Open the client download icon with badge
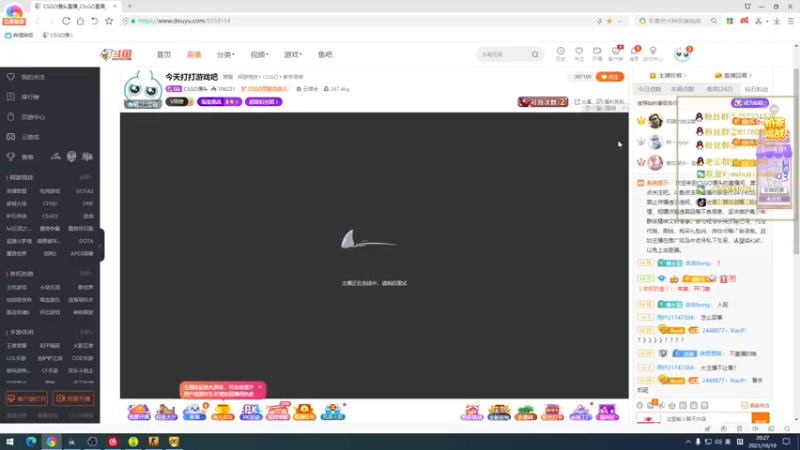 click(616, 54)
